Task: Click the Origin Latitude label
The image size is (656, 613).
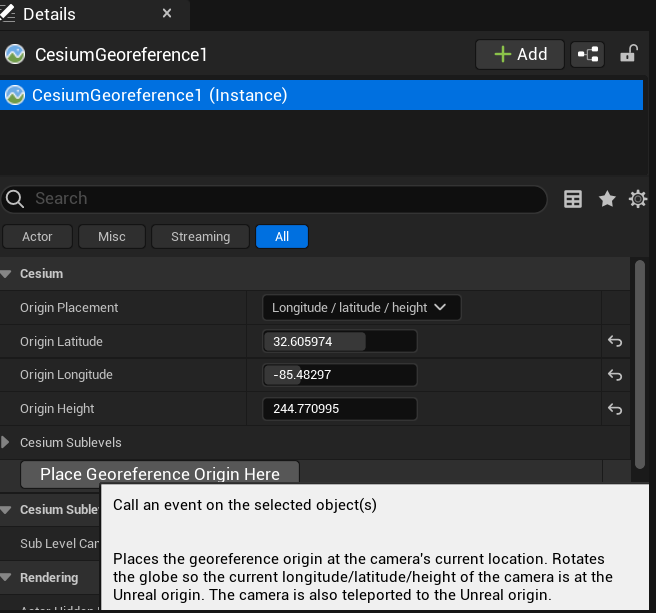Action: coord(61,341)
